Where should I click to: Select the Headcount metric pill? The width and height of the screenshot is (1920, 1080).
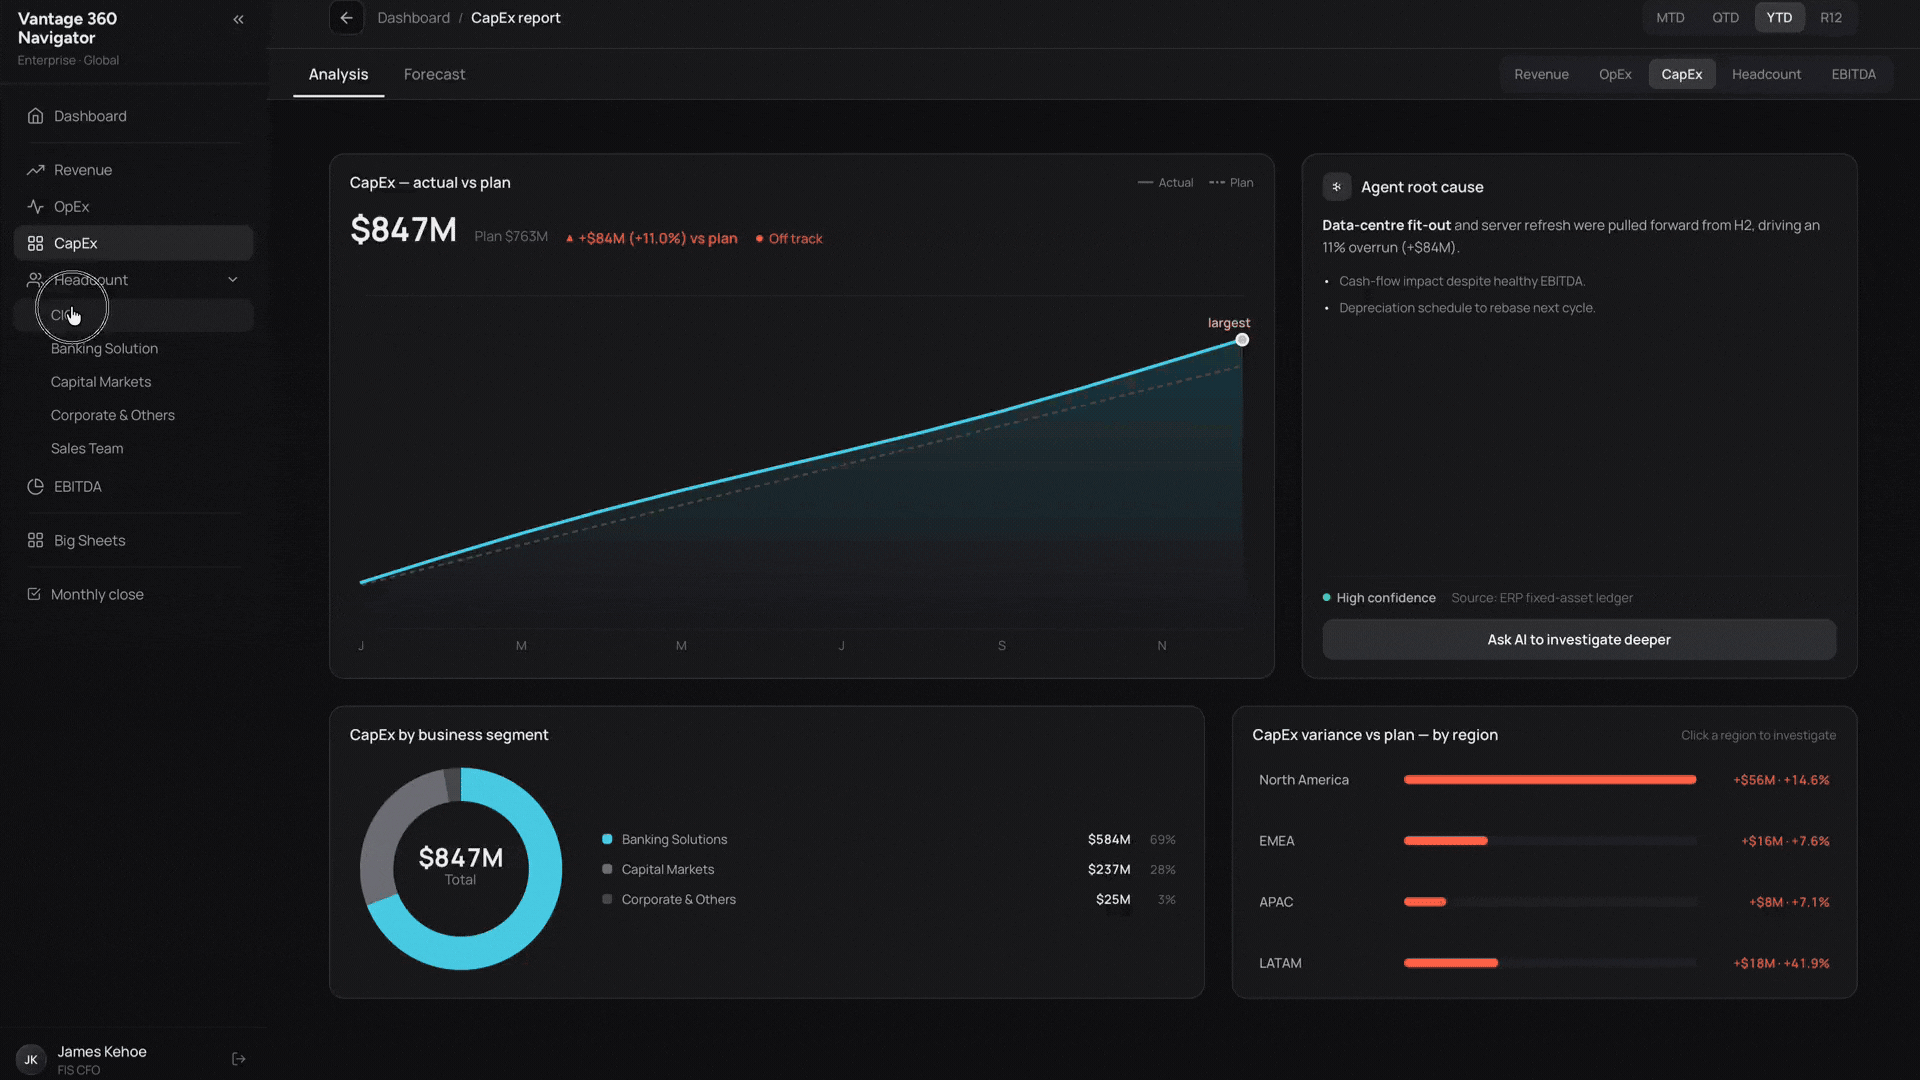click(x=1766, y=74)
